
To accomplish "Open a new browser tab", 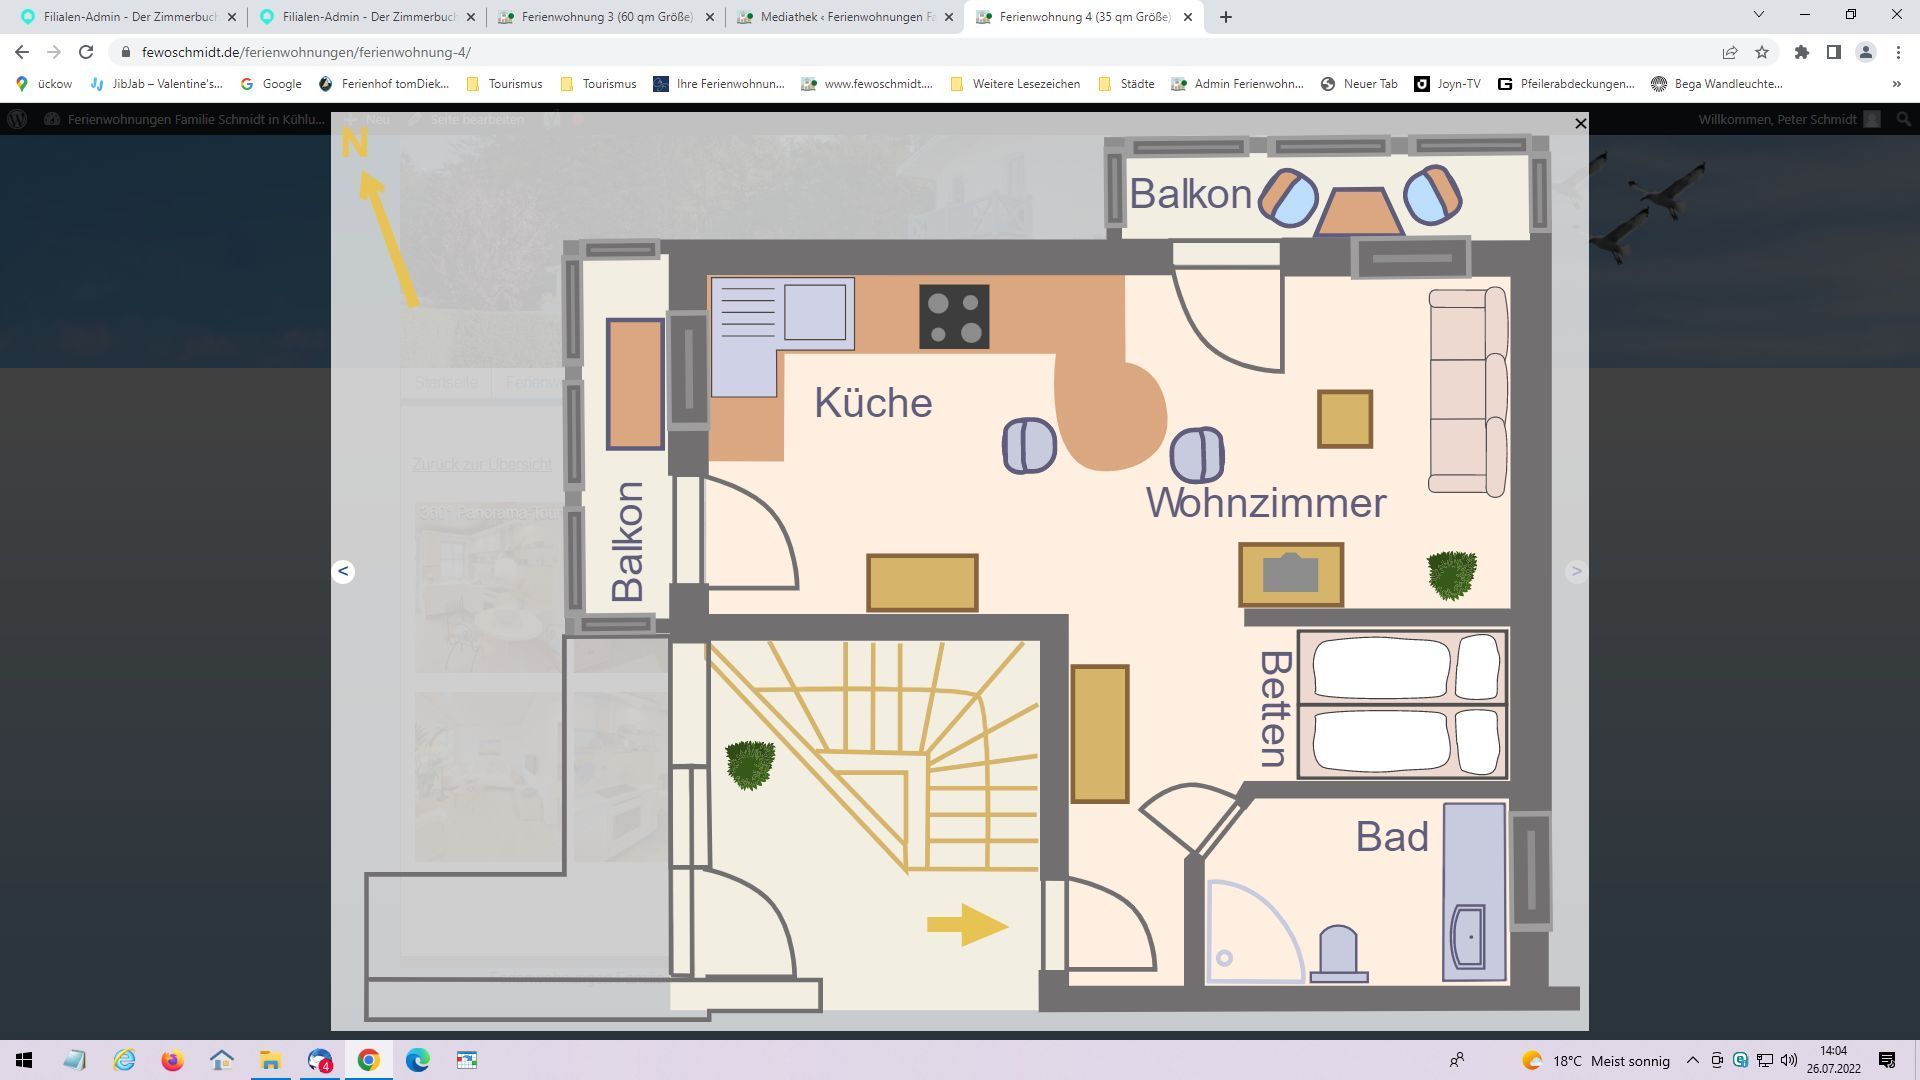I will 1226,17.
